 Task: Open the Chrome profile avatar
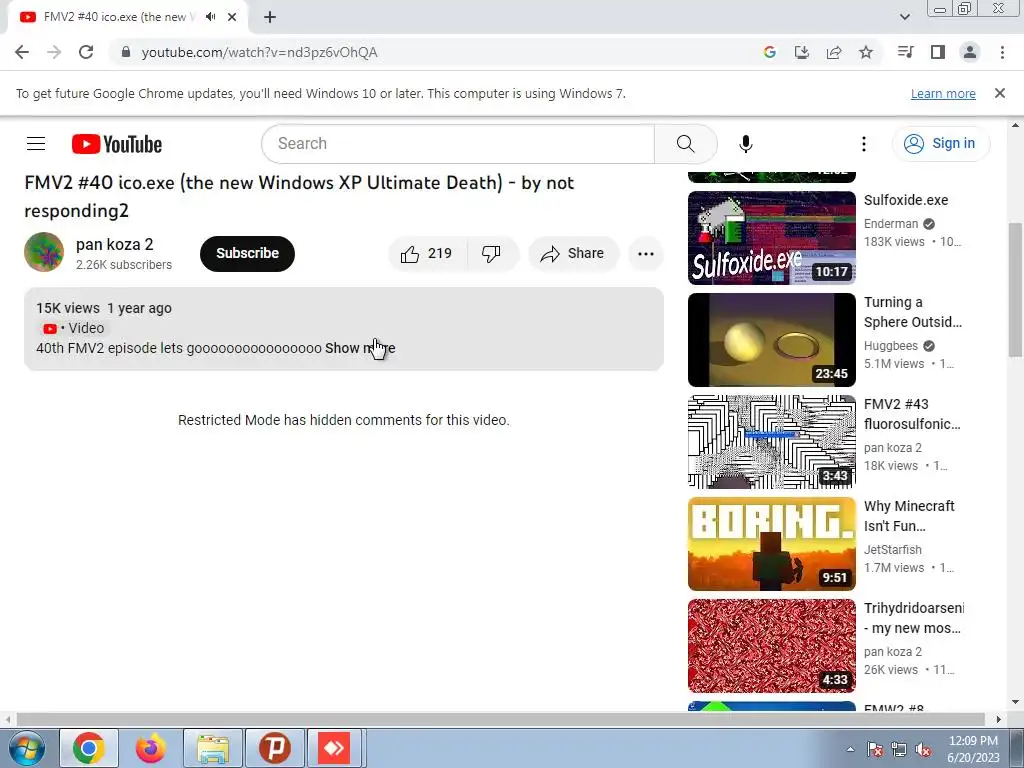(x=970, y=52)
